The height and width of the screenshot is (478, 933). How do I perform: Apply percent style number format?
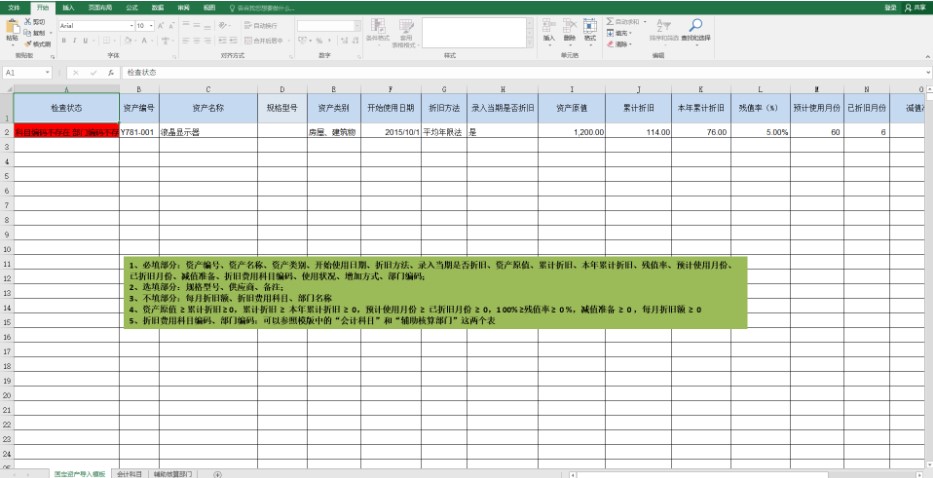[x=319, y=40]
